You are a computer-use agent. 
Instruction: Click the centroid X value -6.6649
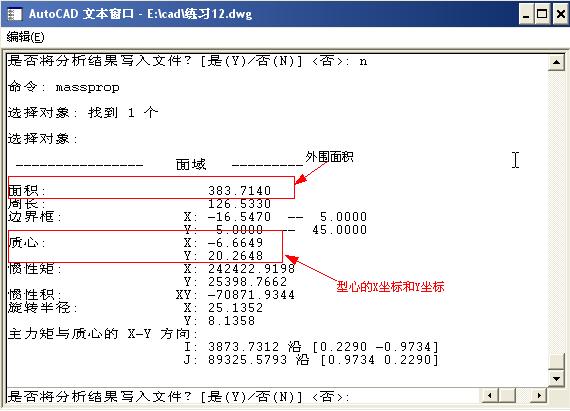(x=236, y=243)
